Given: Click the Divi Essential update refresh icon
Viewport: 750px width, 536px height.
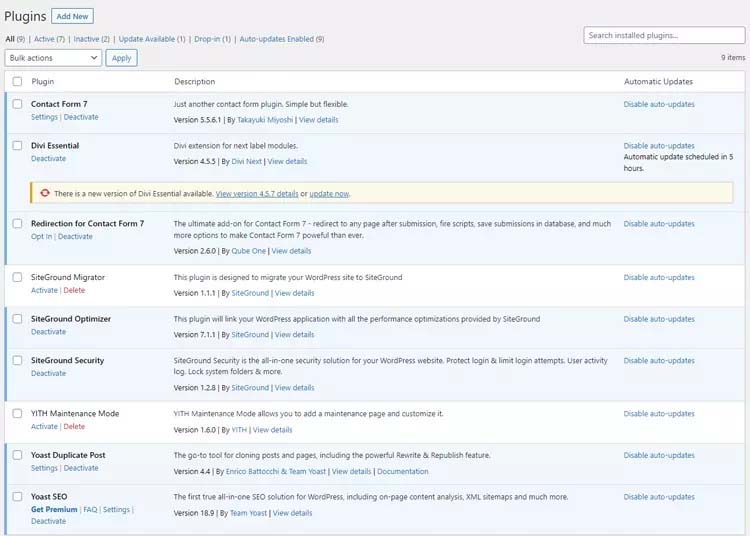Looking at the screenshot, I should click(45, 193).
